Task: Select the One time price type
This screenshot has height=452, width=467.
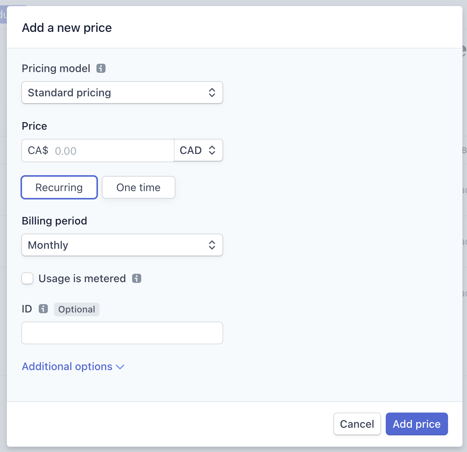Action: pos(138,187)
